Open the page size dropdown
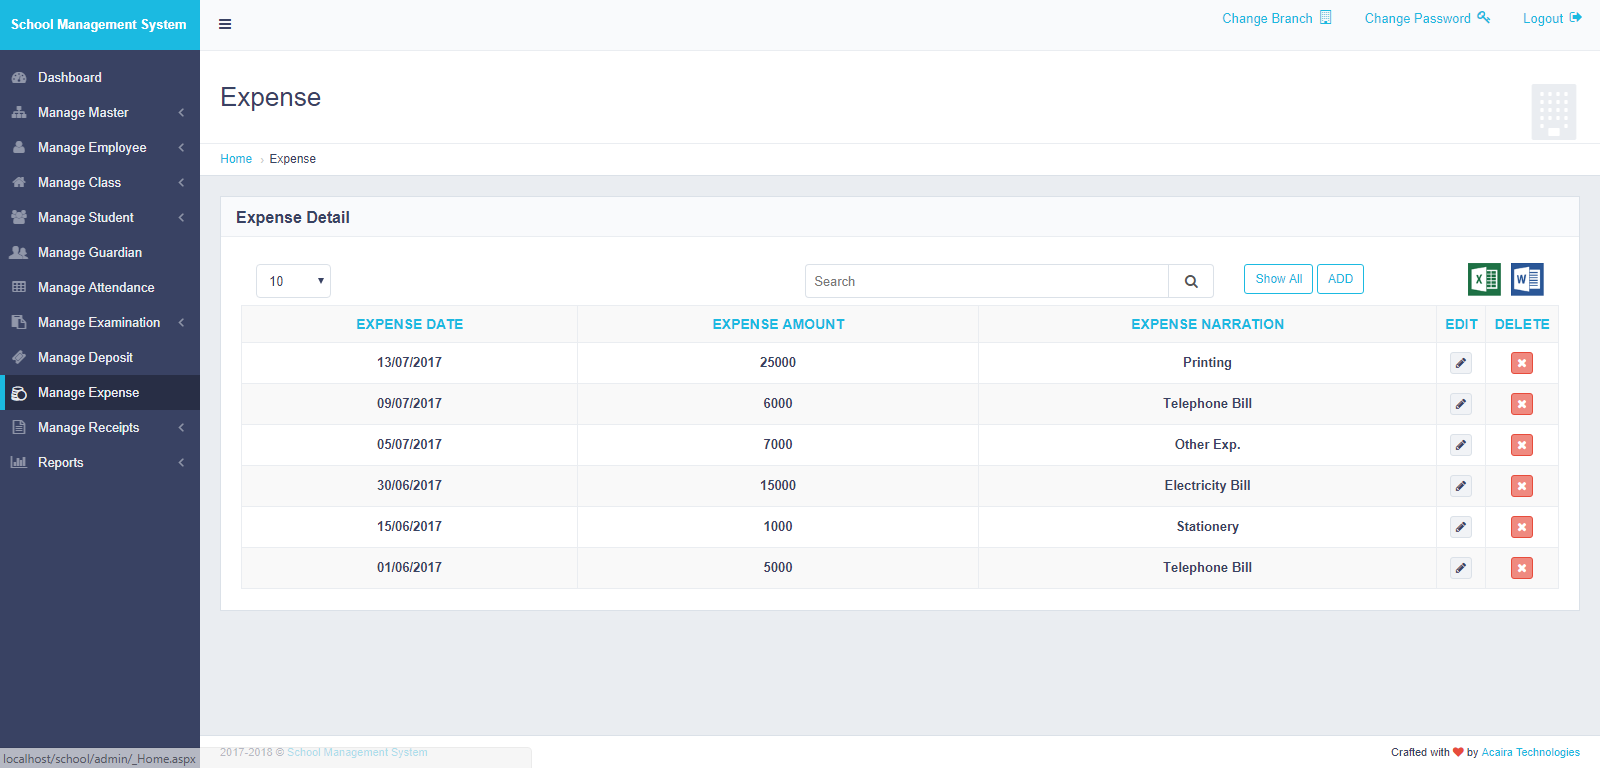This screenshot has height=768, width=1600. pos(293,281)
